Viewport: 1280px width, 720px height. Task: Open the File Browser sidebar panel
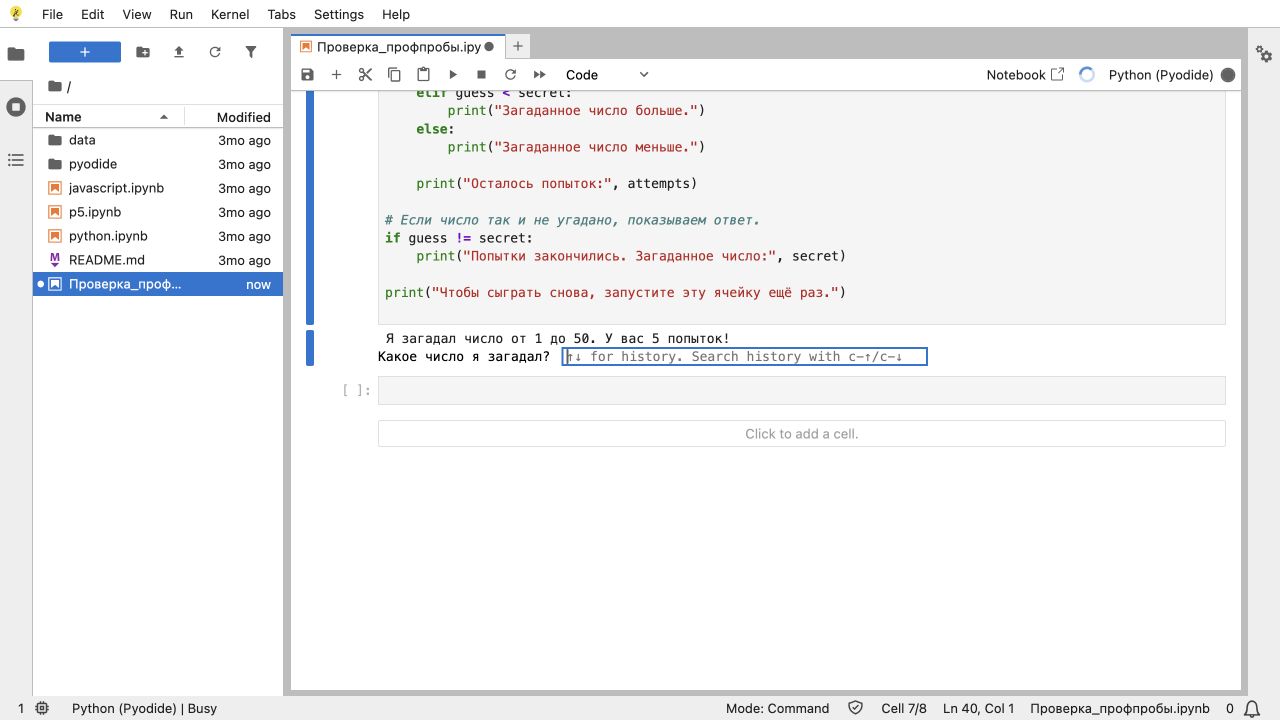[16, 54]
